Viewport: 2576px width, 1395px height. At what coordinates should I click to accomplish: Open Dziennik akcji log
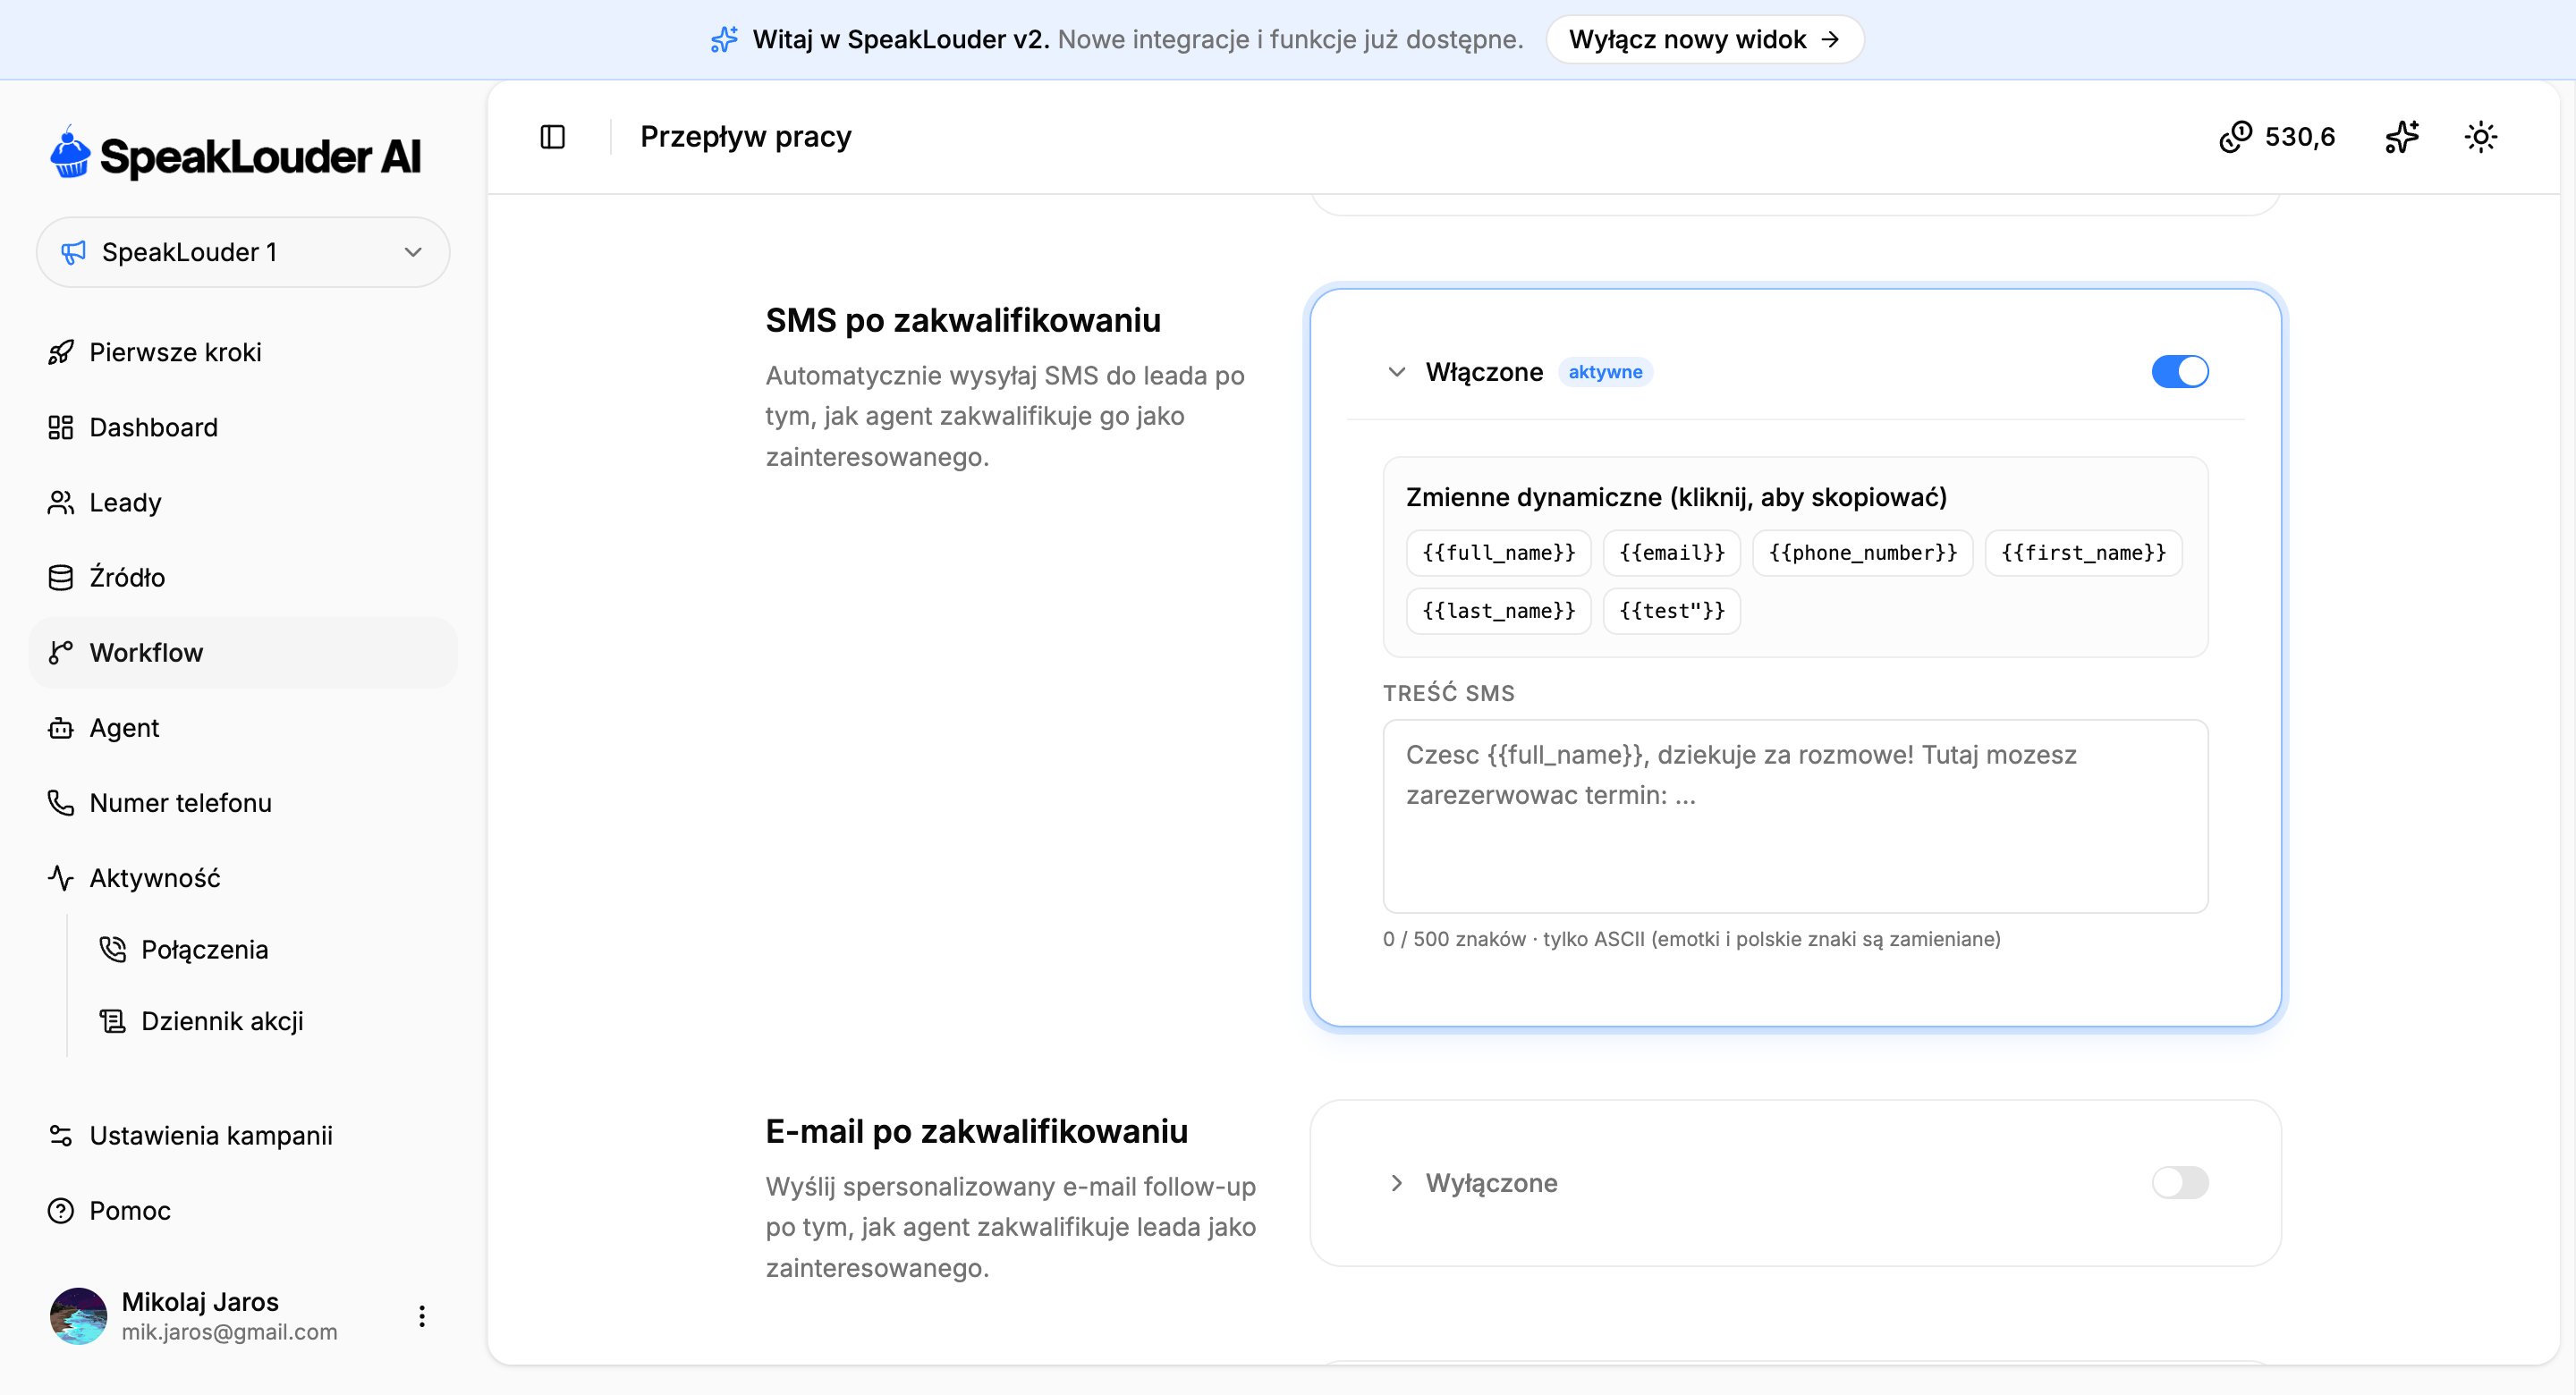pyautogui.click(x=268, y=1022)
